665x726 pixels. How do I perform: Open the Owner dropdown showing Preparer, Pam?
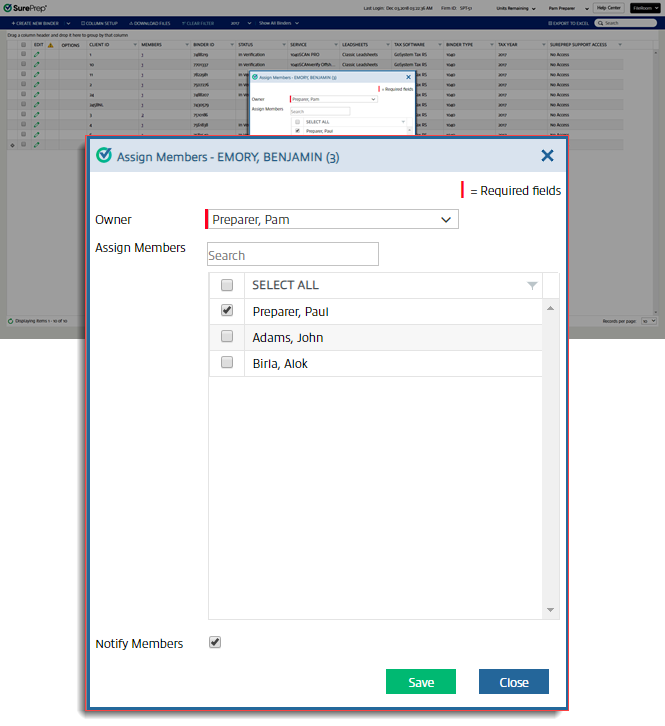pos(332,219)
